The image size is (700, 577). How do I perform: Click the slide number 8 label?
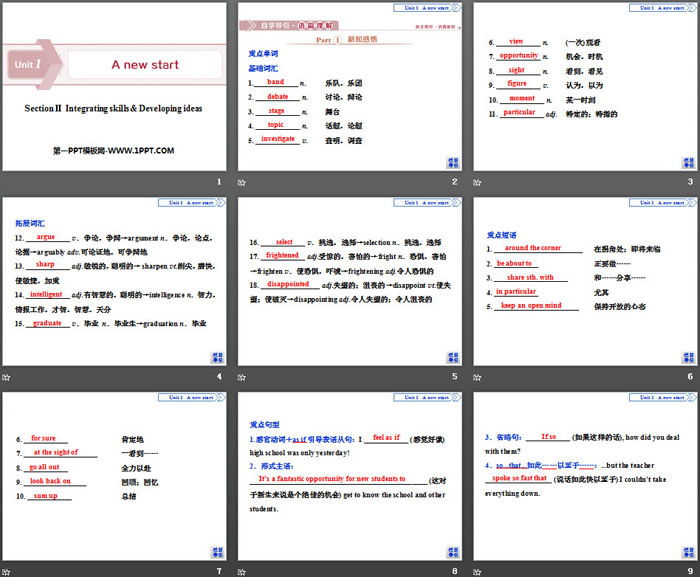point(454,571)
